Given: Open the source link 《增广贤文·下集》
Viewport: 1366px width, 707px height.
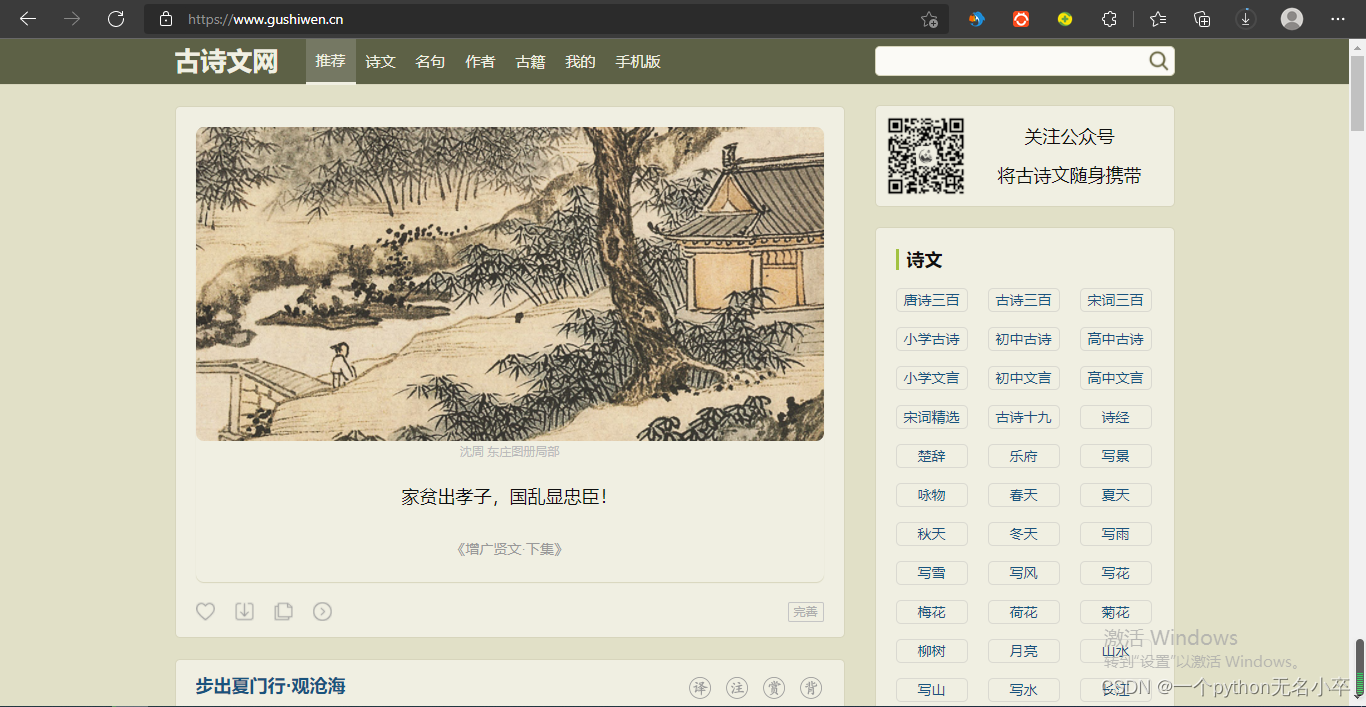Looking at the screenshot, I should point(510,549).
